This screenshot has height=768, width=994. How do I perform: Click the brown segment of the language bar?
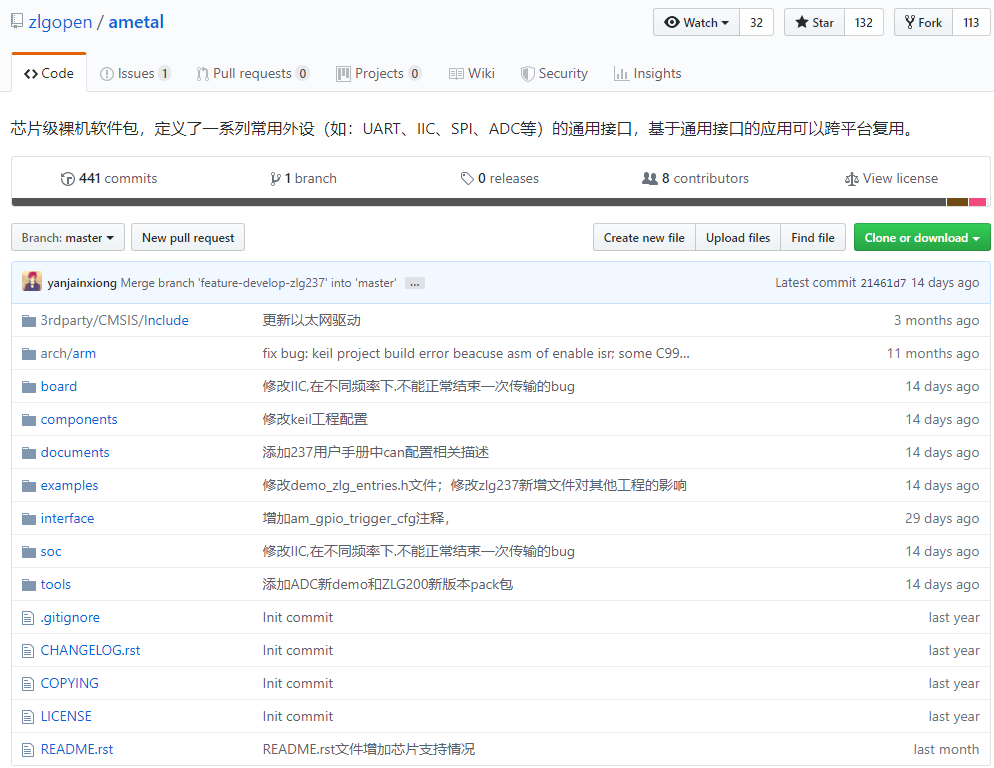point(957,202)
